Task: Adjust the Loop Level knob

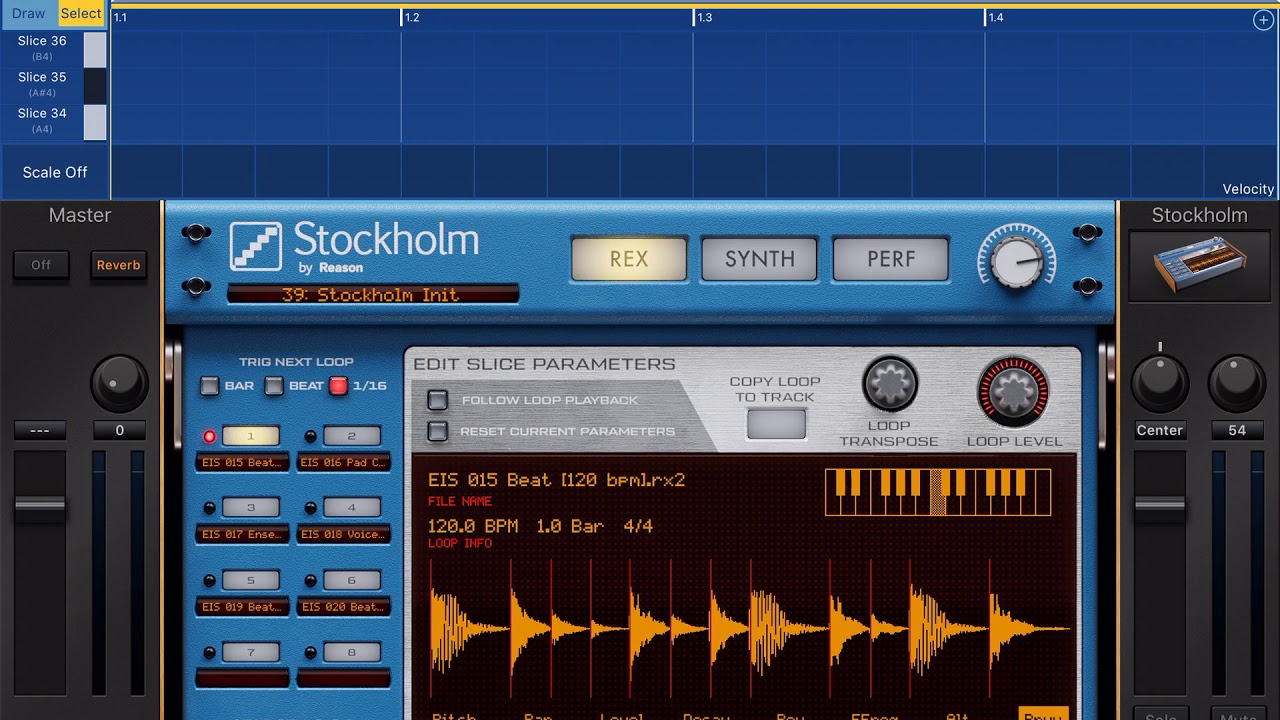Action: coord(1013,391)
